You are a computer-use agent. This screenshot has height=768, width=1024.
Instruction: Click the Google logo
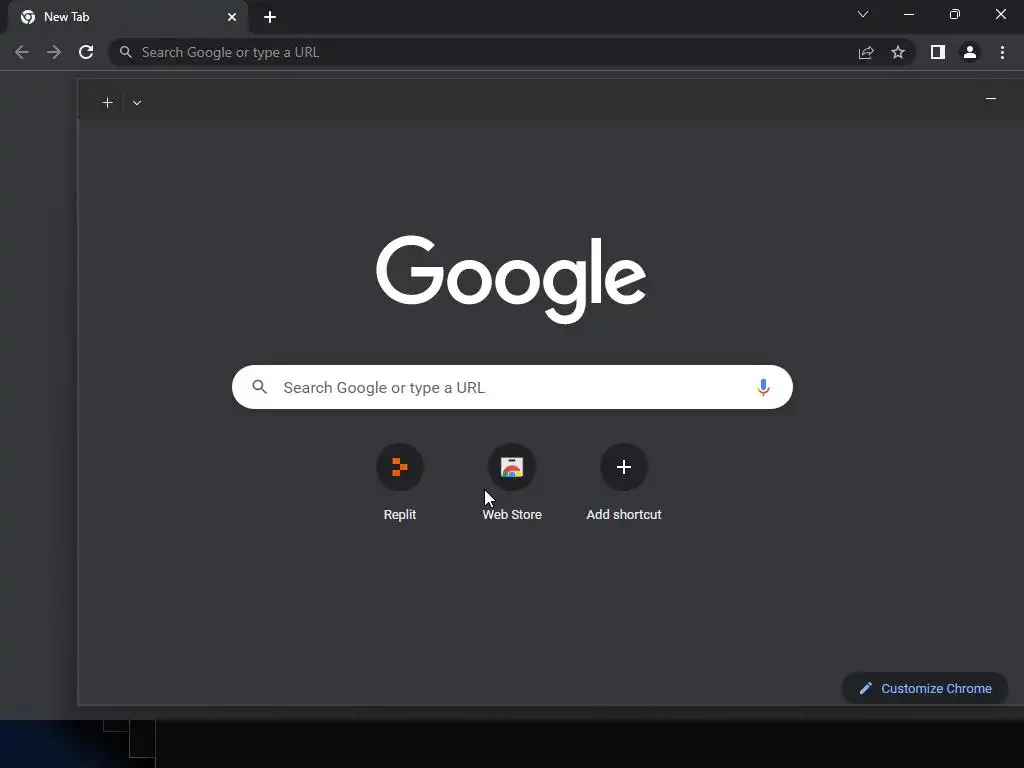[511, 279]
